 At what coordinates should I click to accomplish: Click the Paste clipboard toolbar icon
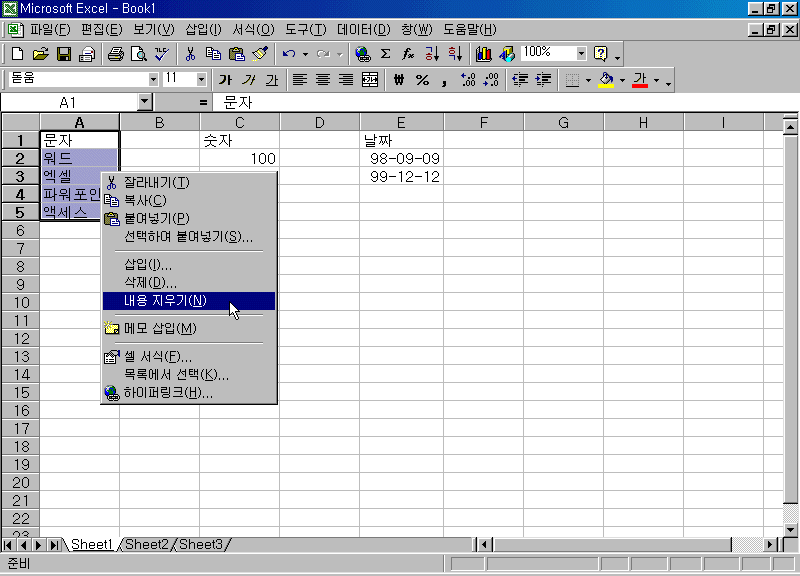pos(237,54)
